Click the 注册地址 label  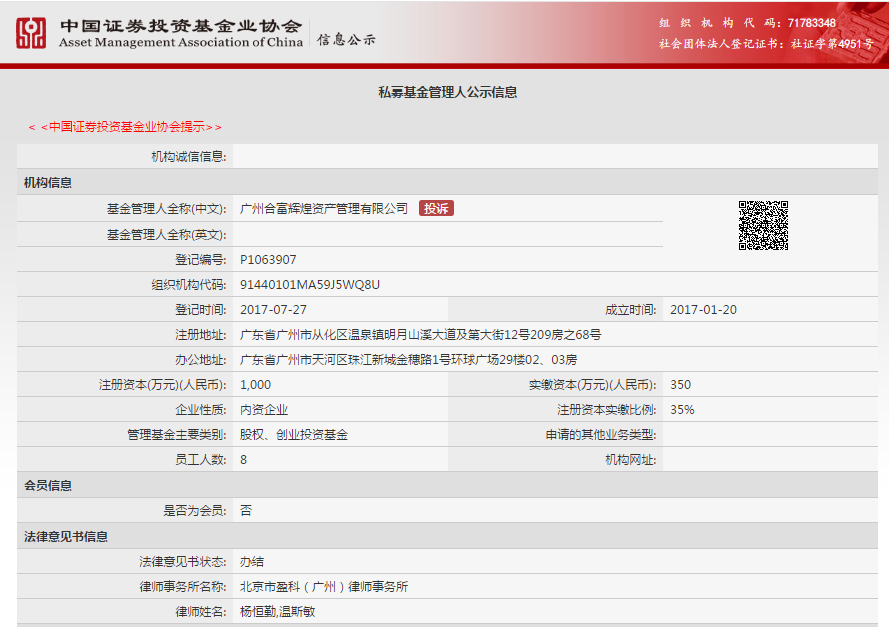tap(201, 334)
